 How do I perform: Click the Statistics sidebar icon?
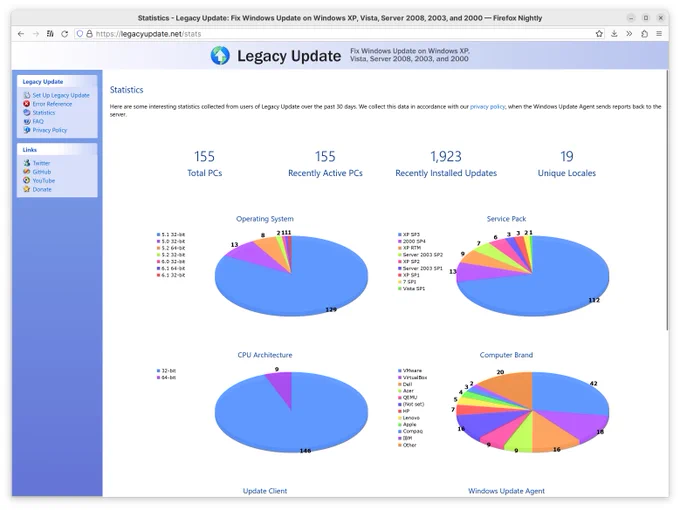click(x=26, y=112)
